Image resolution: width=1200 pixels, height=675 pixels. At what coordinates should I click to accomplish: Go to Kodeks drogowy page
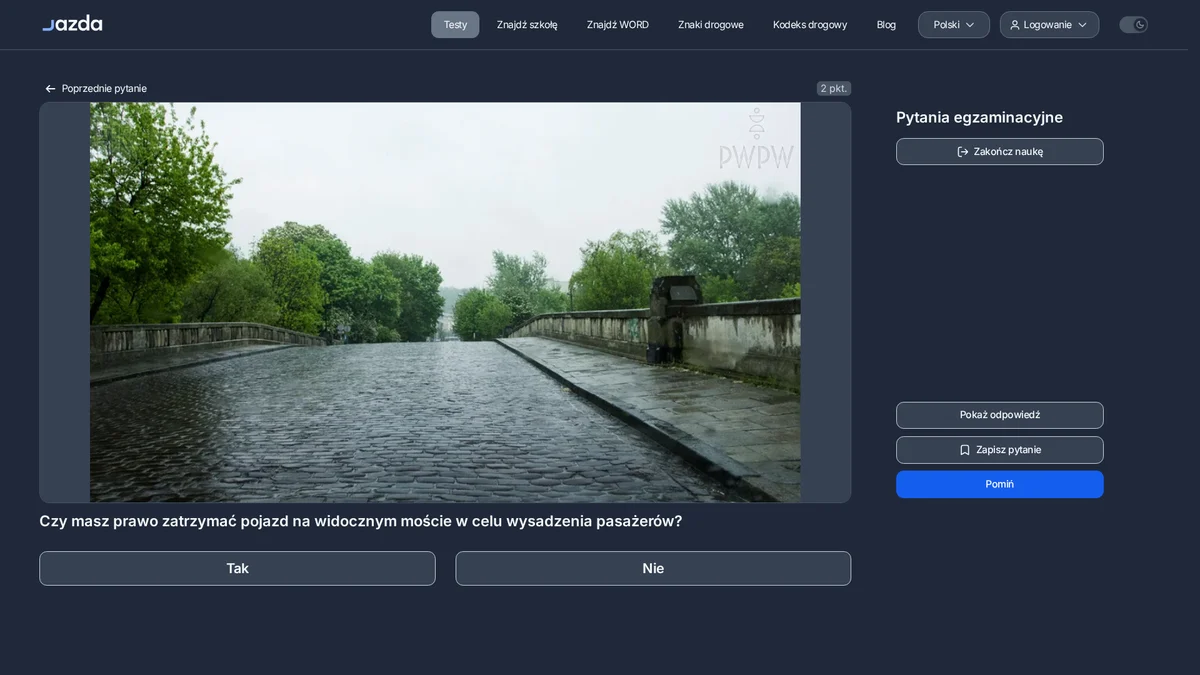[x=810, y=25]
